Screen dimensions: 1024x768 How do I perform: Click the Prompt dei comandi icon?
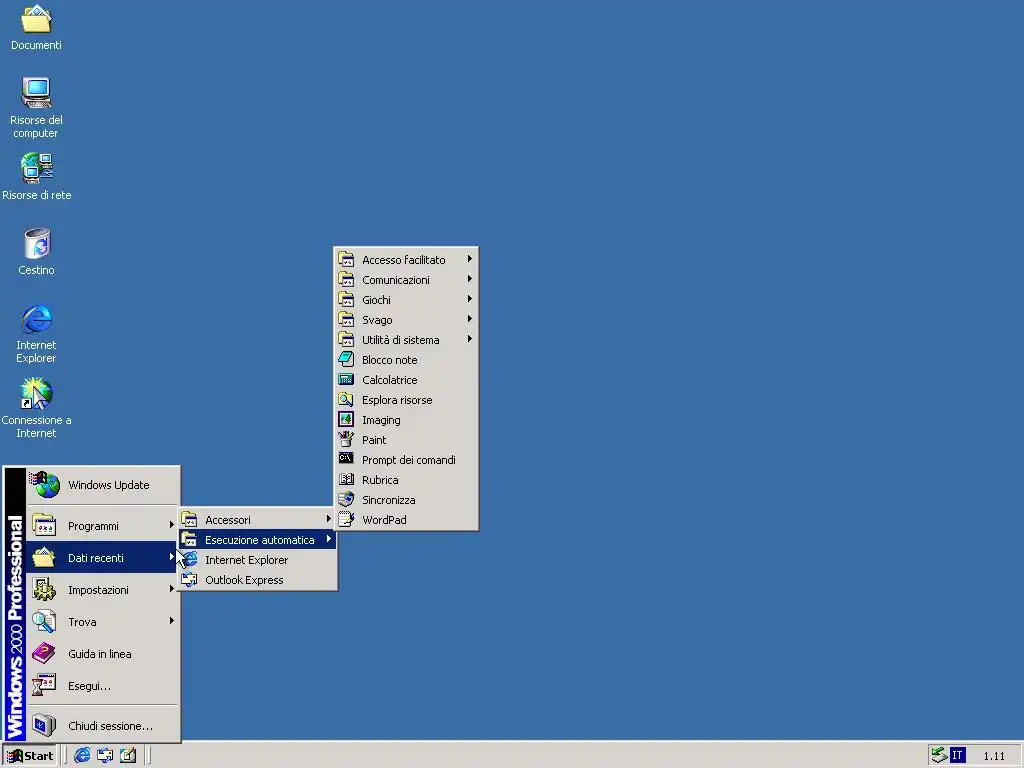[x=346, y=459]
